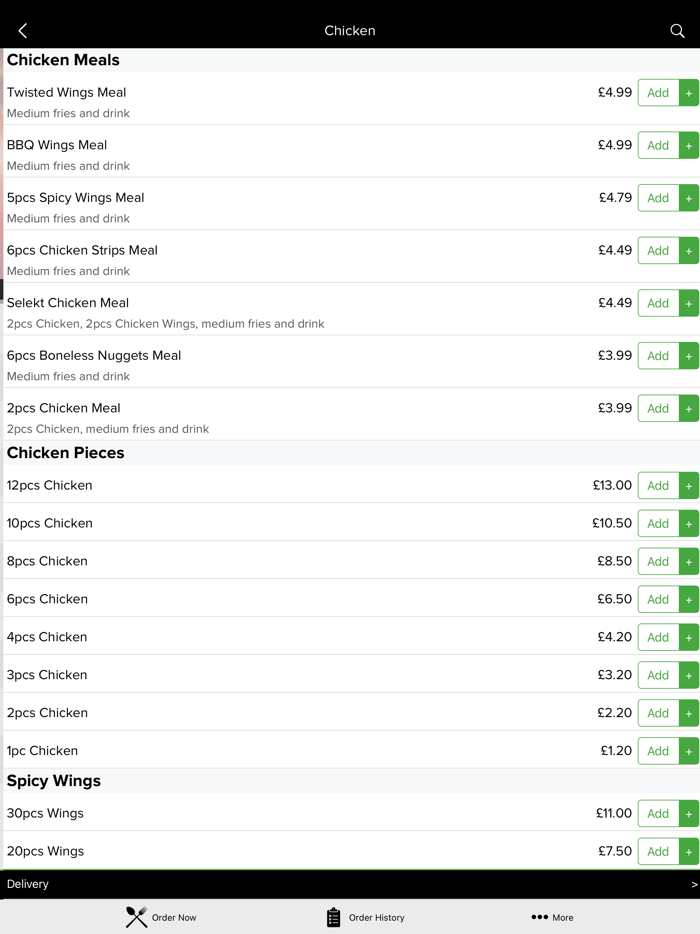Click plus icon for Selekt Chicken Meal
The height and width of the screenshot is (934, 700).
[x=689, y=304]
